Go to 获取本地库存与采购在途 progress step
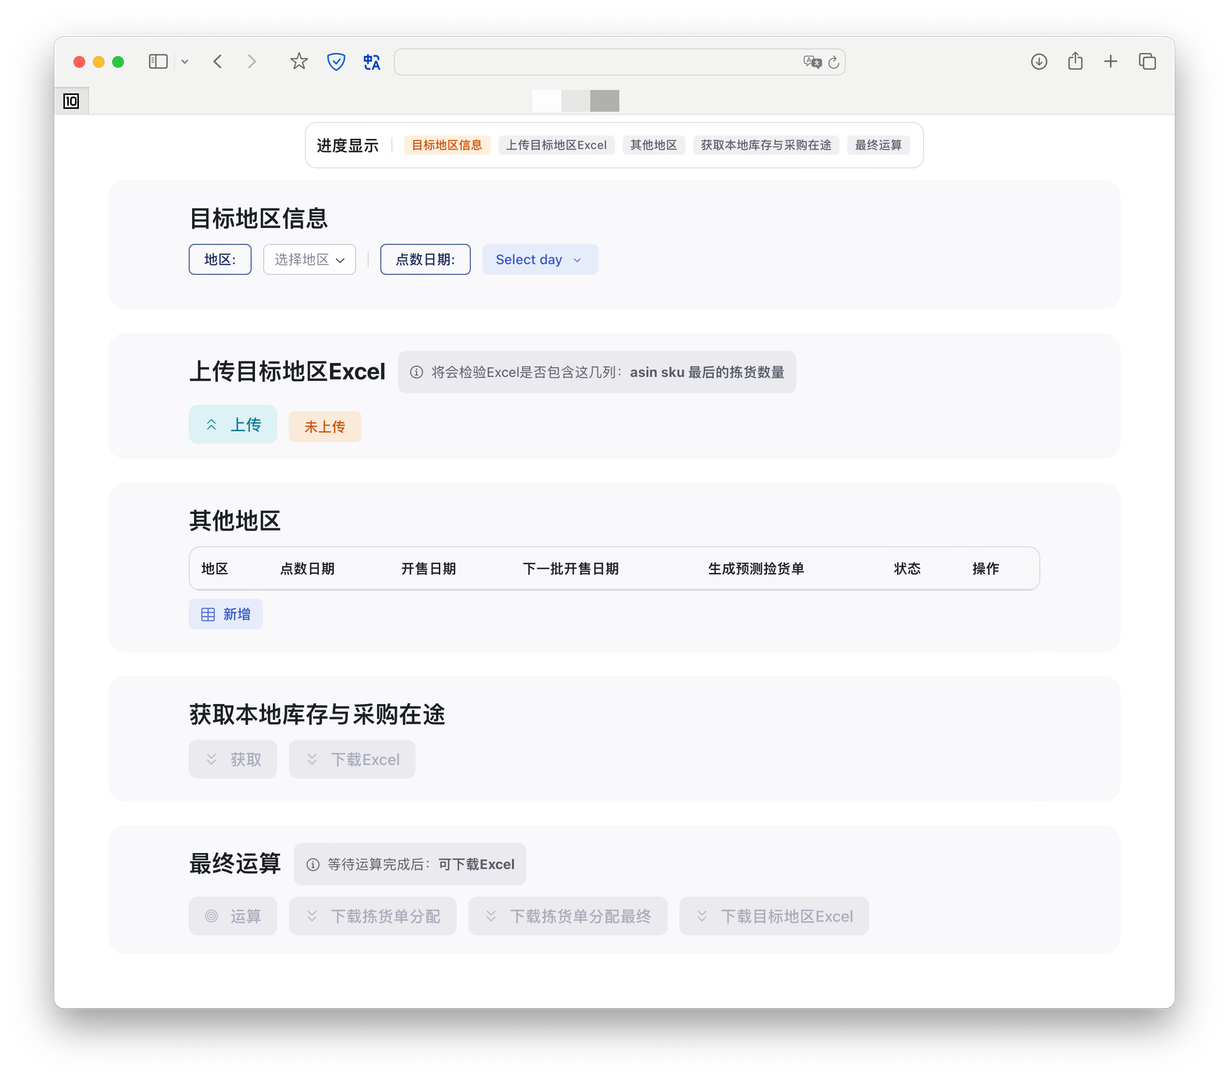Viewport: 1229px width, 1080px height. [766, 145]
